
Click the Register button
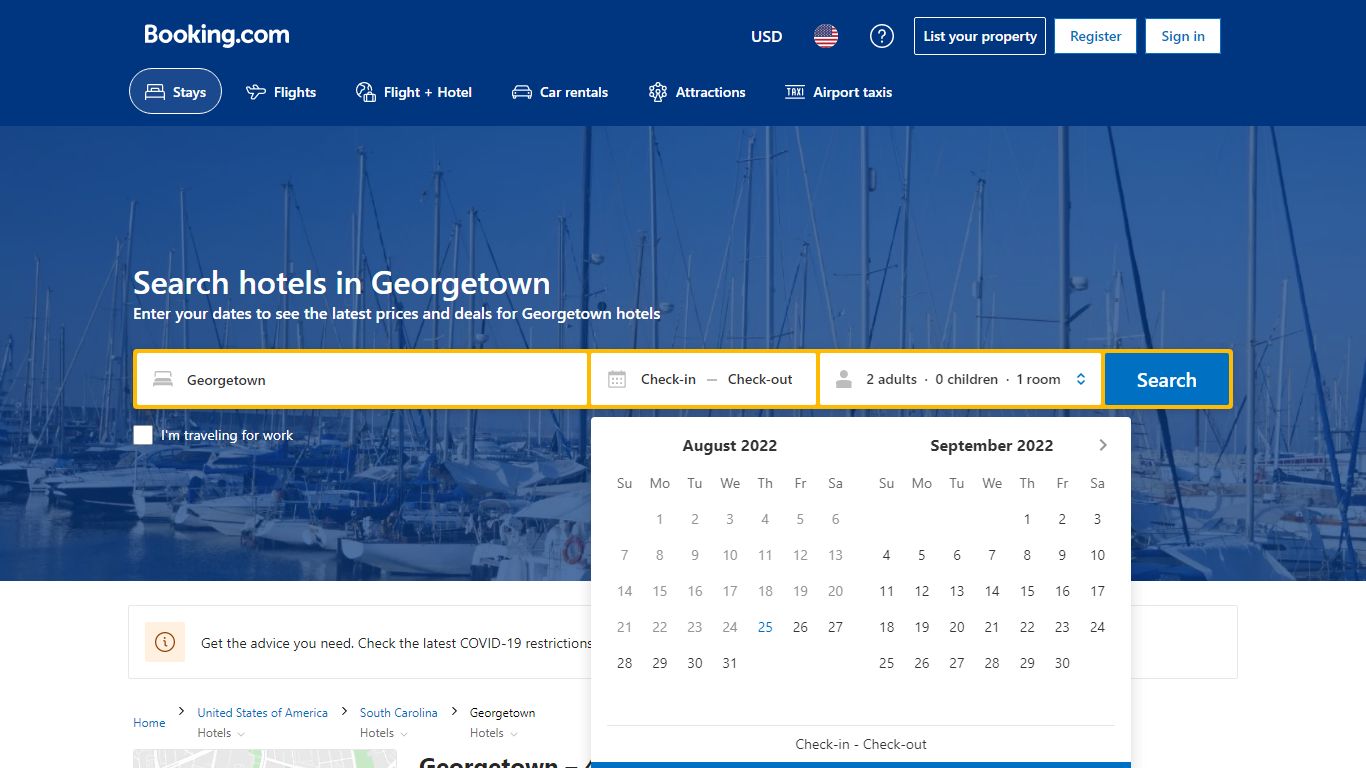[1096, 36]
